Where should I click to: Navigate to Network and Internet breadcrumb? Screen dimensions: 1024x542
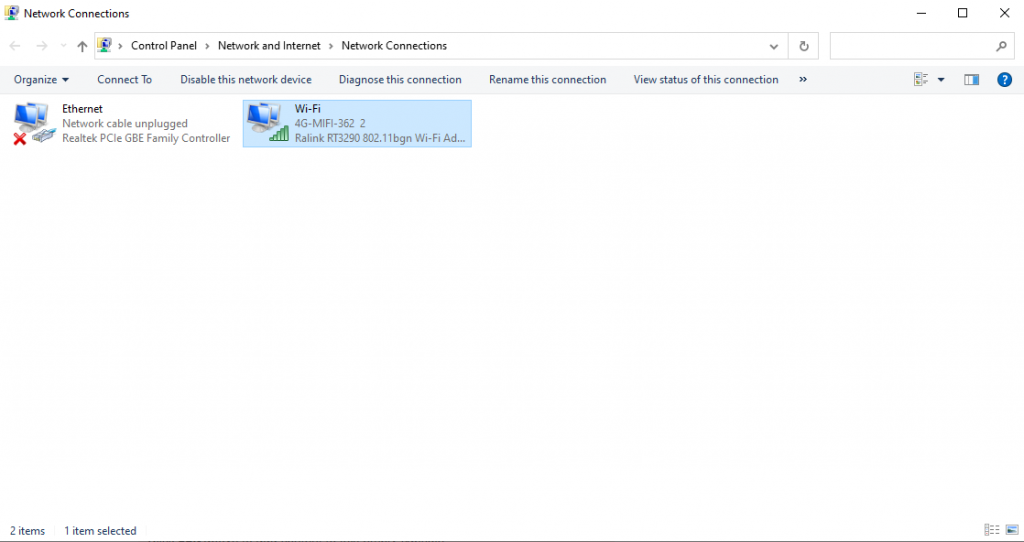pos(269,46)
